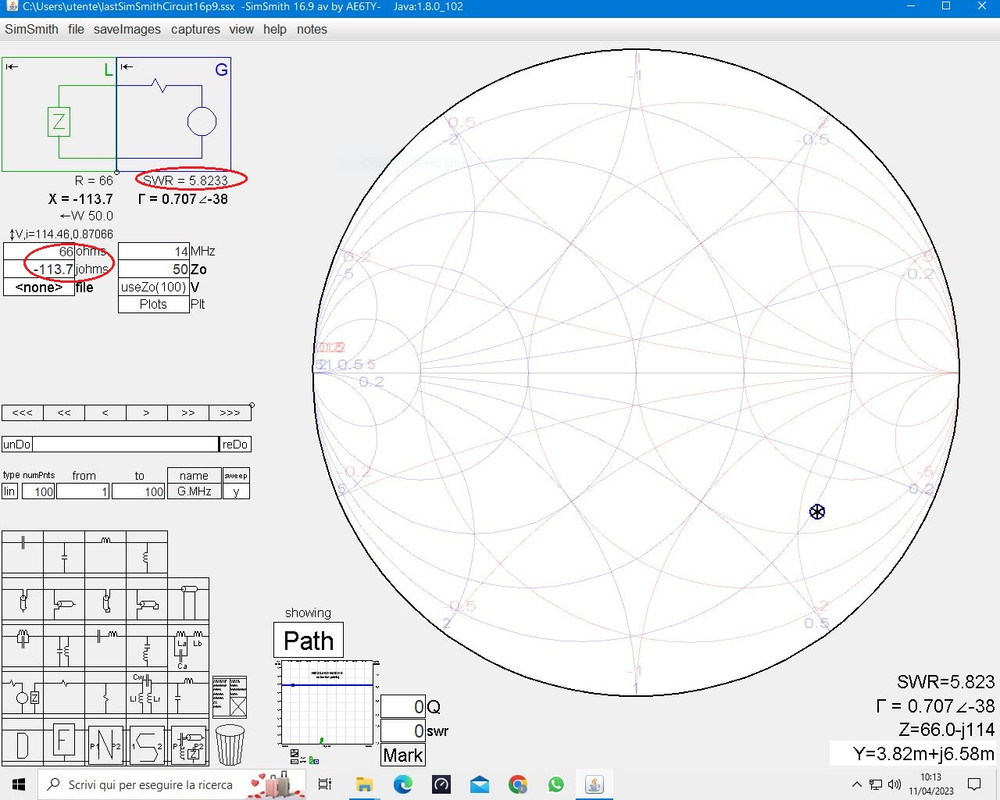
Task: Open the SimSmith menu
Action: pyautogui.click(x=31, y=29)
